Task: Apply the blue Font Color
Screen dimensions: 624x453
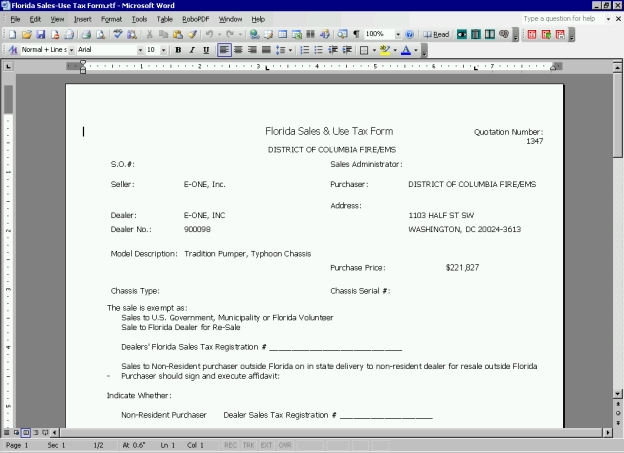Action: (x=406, y=50)
